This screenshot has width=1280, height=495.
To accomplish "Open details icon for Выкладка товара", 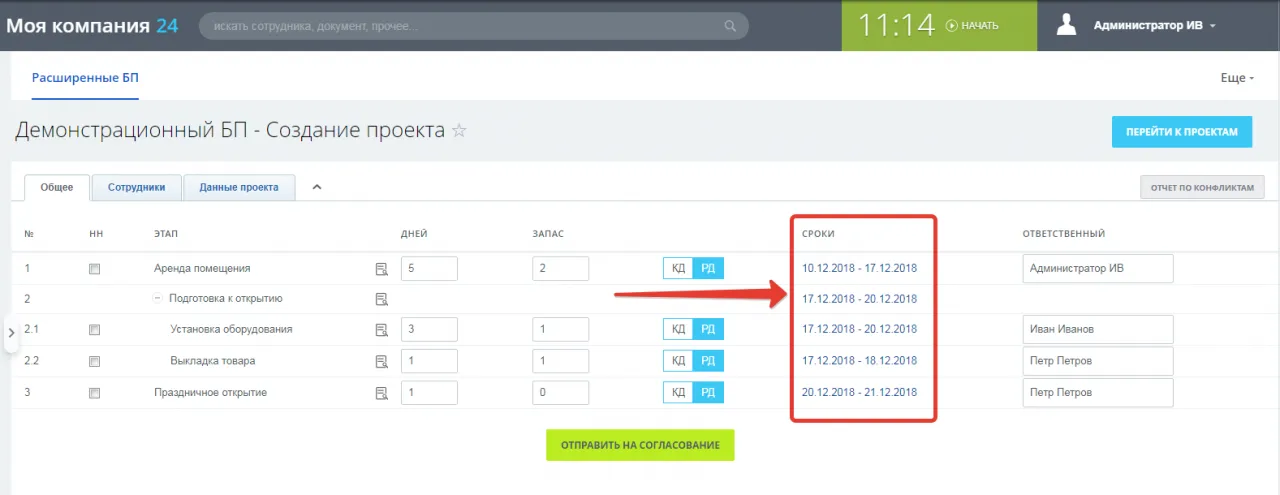I will tap(381, 361).
